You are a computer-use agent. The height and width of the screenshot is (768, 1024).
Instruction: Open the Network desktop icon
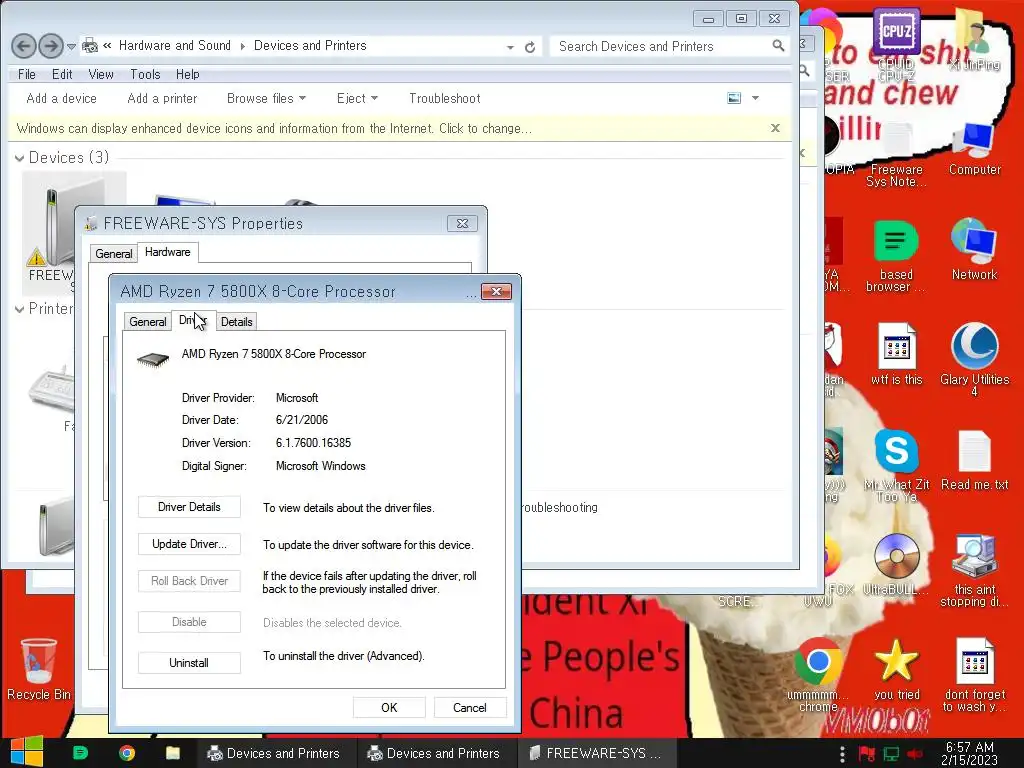click(974, 249)
